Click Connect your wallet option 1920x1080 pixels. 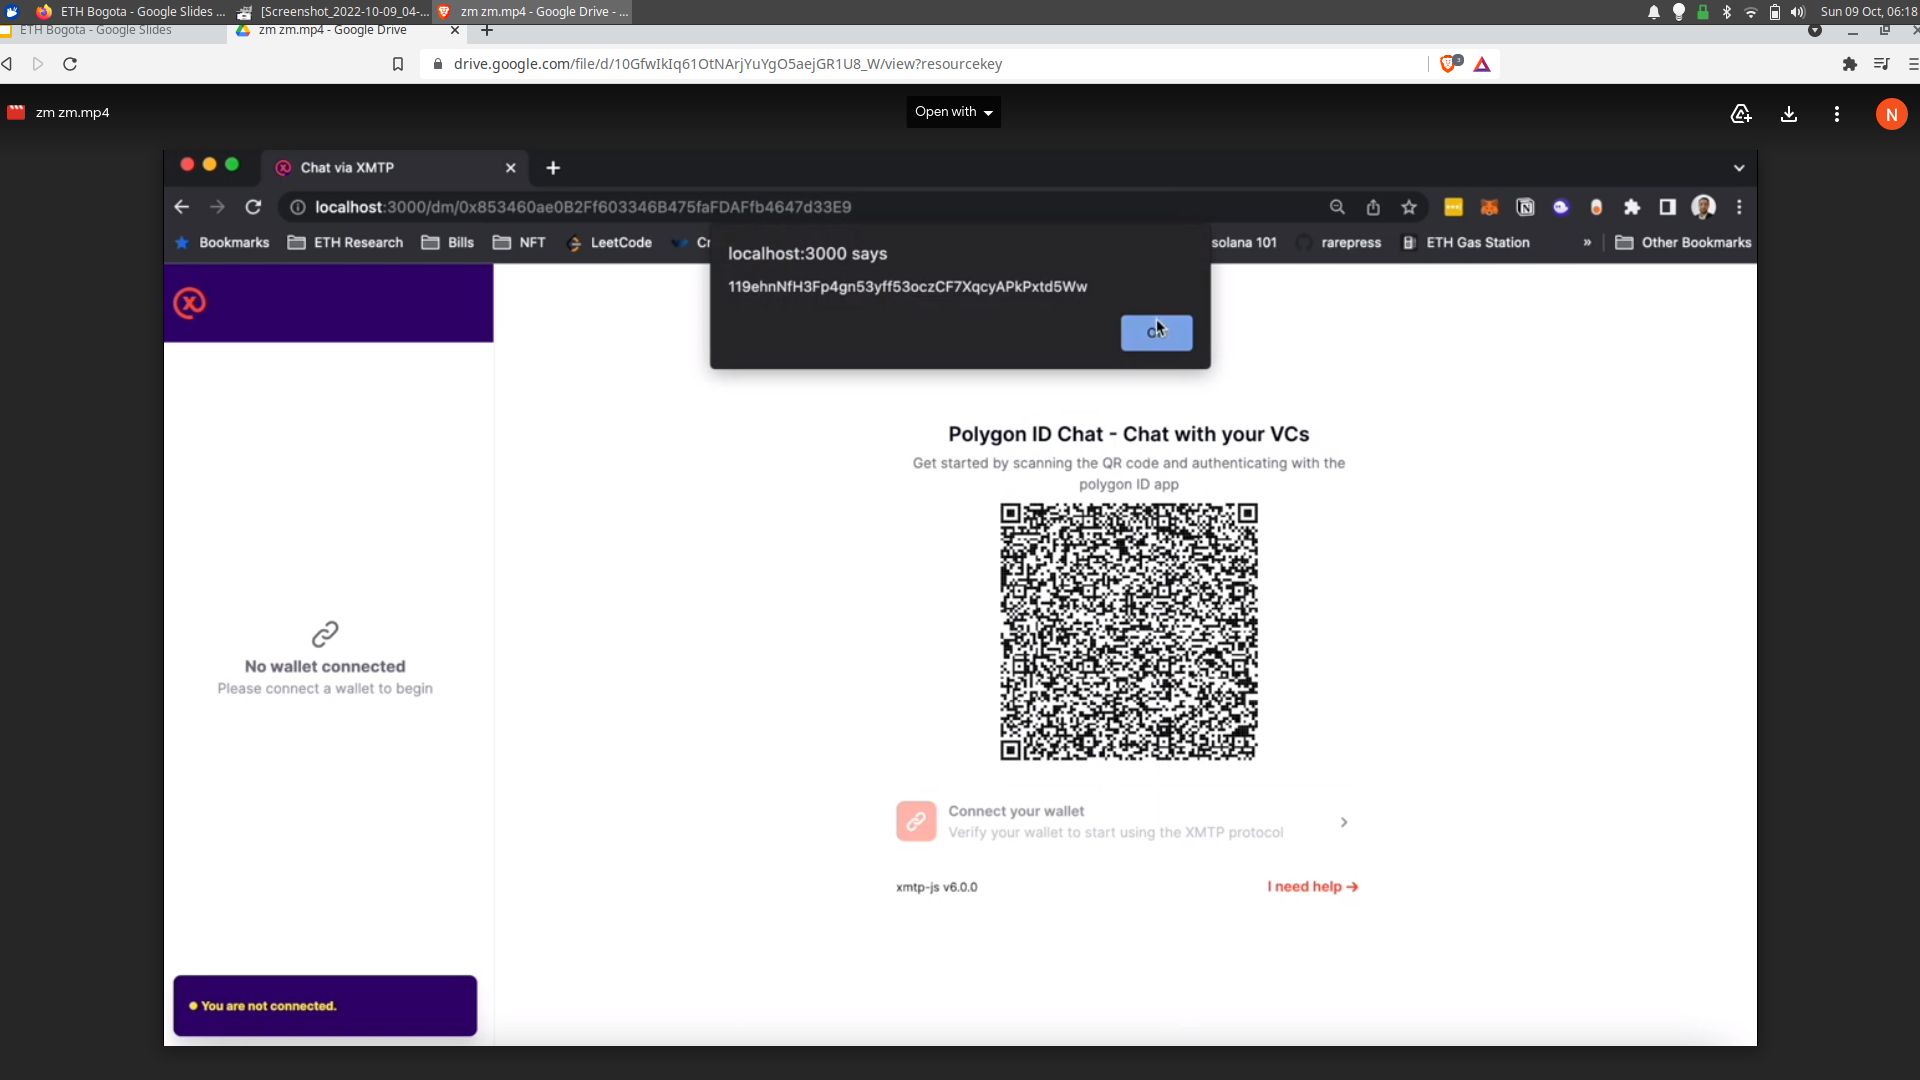coord(1127,822)
